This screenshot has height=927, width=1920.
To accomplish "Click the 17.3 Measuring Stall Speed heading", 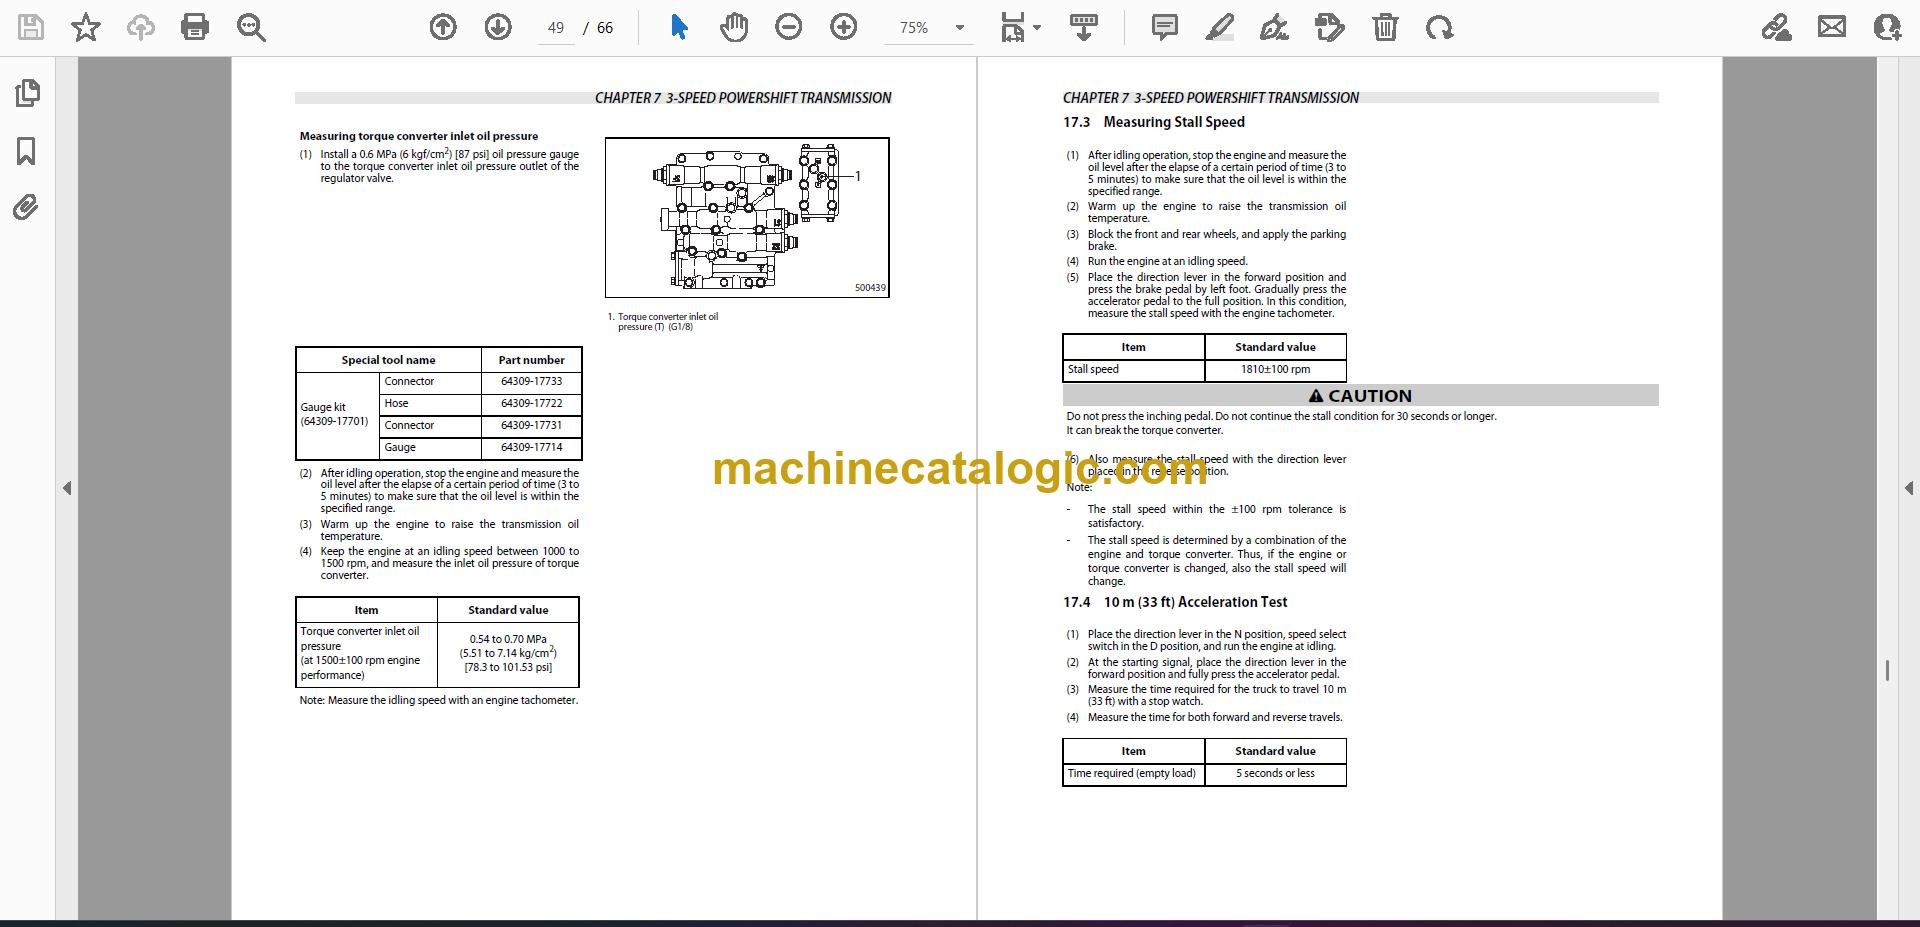I will pyautogui.click(x=1154, y=122).
